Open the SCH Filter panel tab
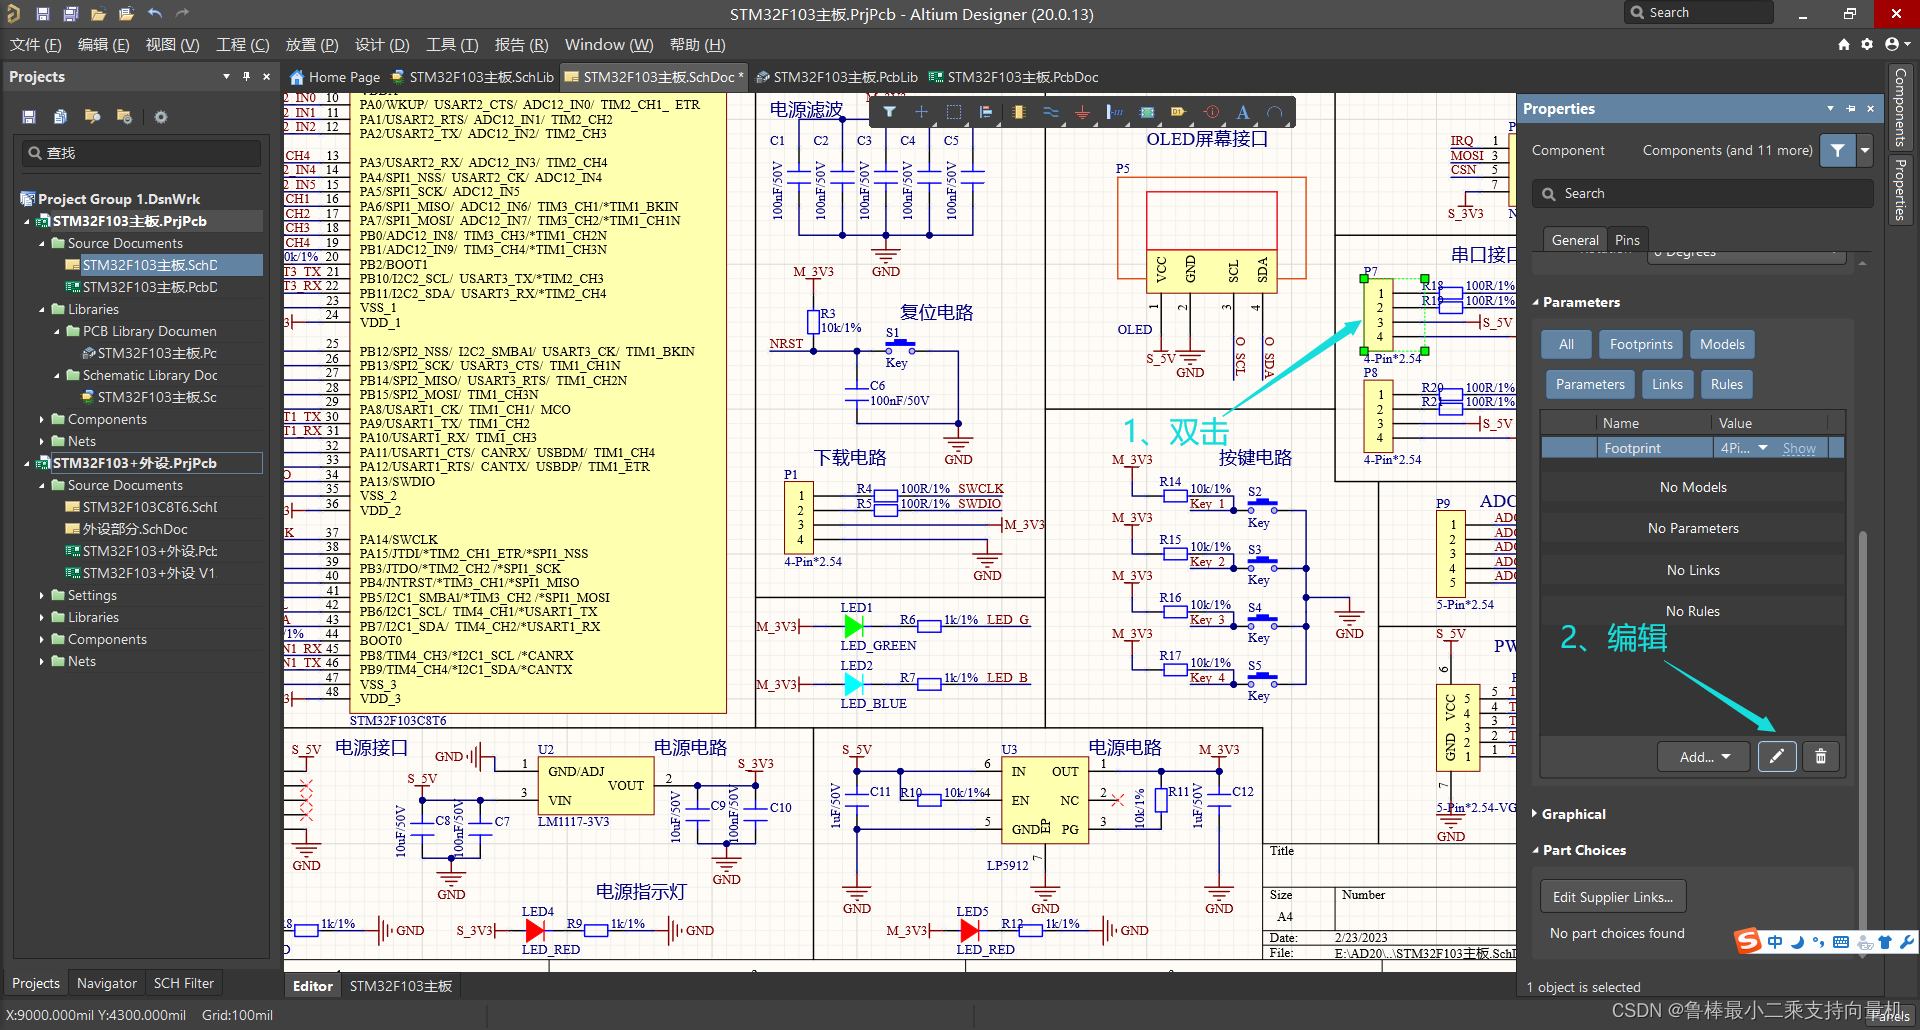The width and height of the screenshot is (1920, 1030). (184, 984)
